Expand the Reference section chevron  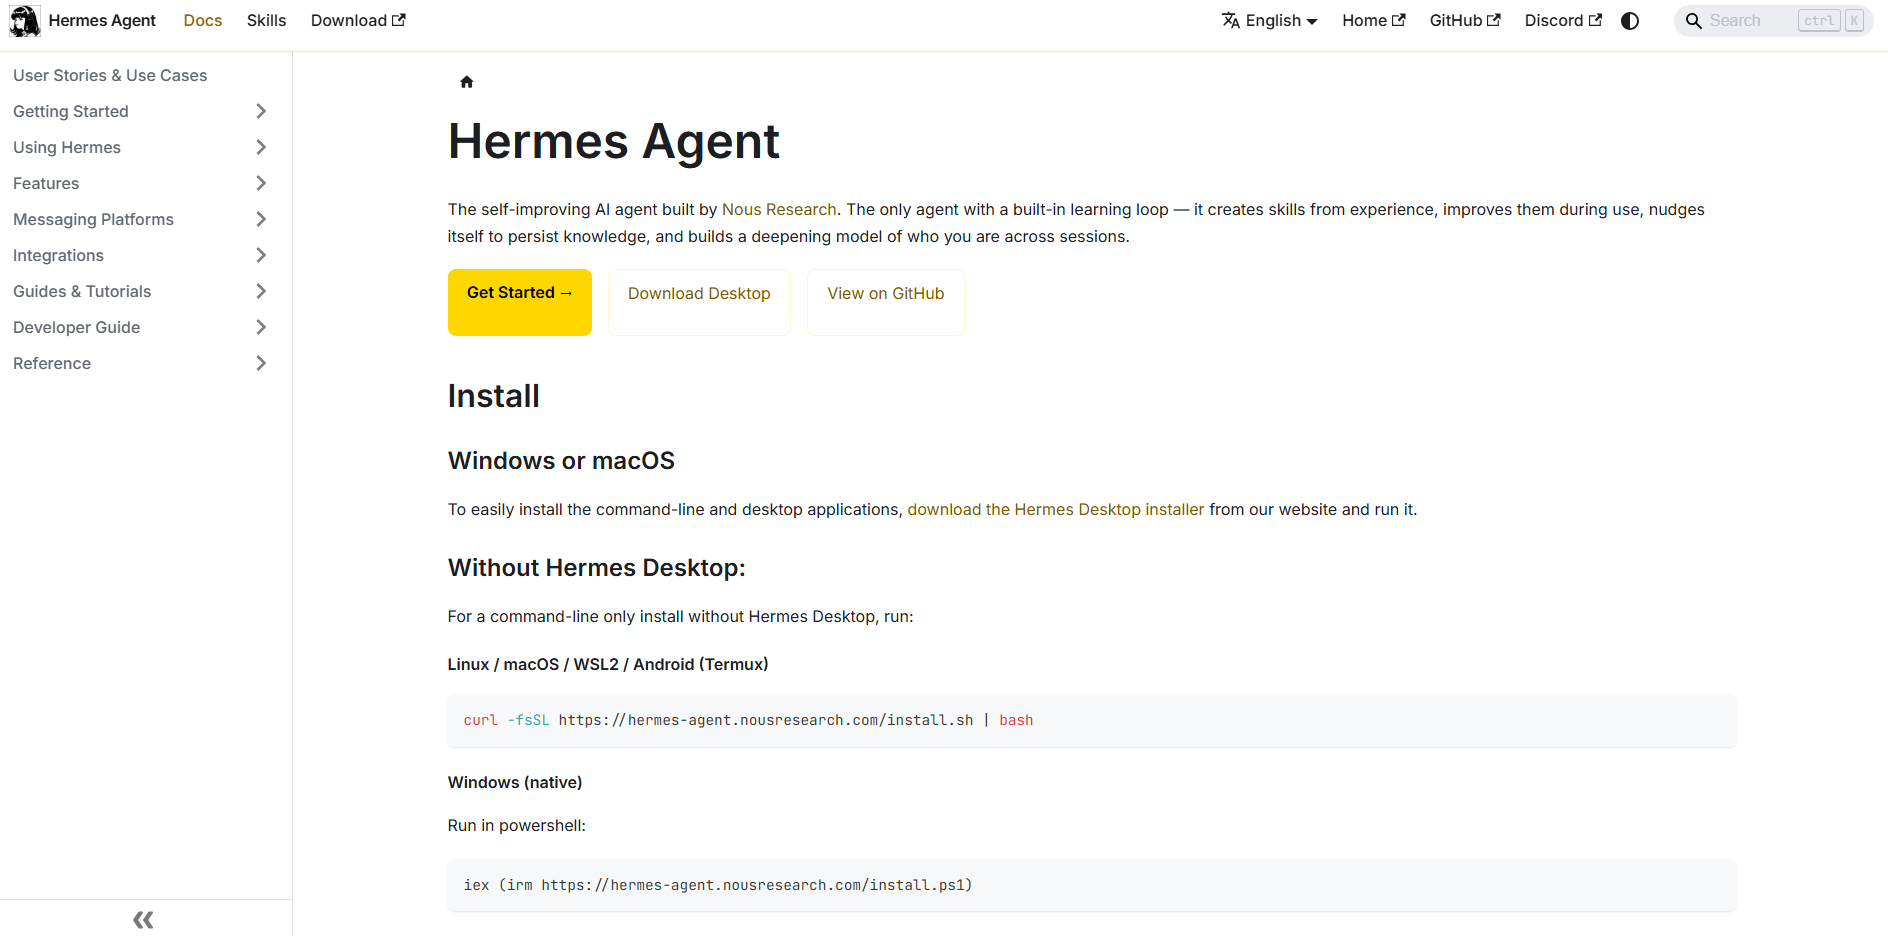(261, 363)
